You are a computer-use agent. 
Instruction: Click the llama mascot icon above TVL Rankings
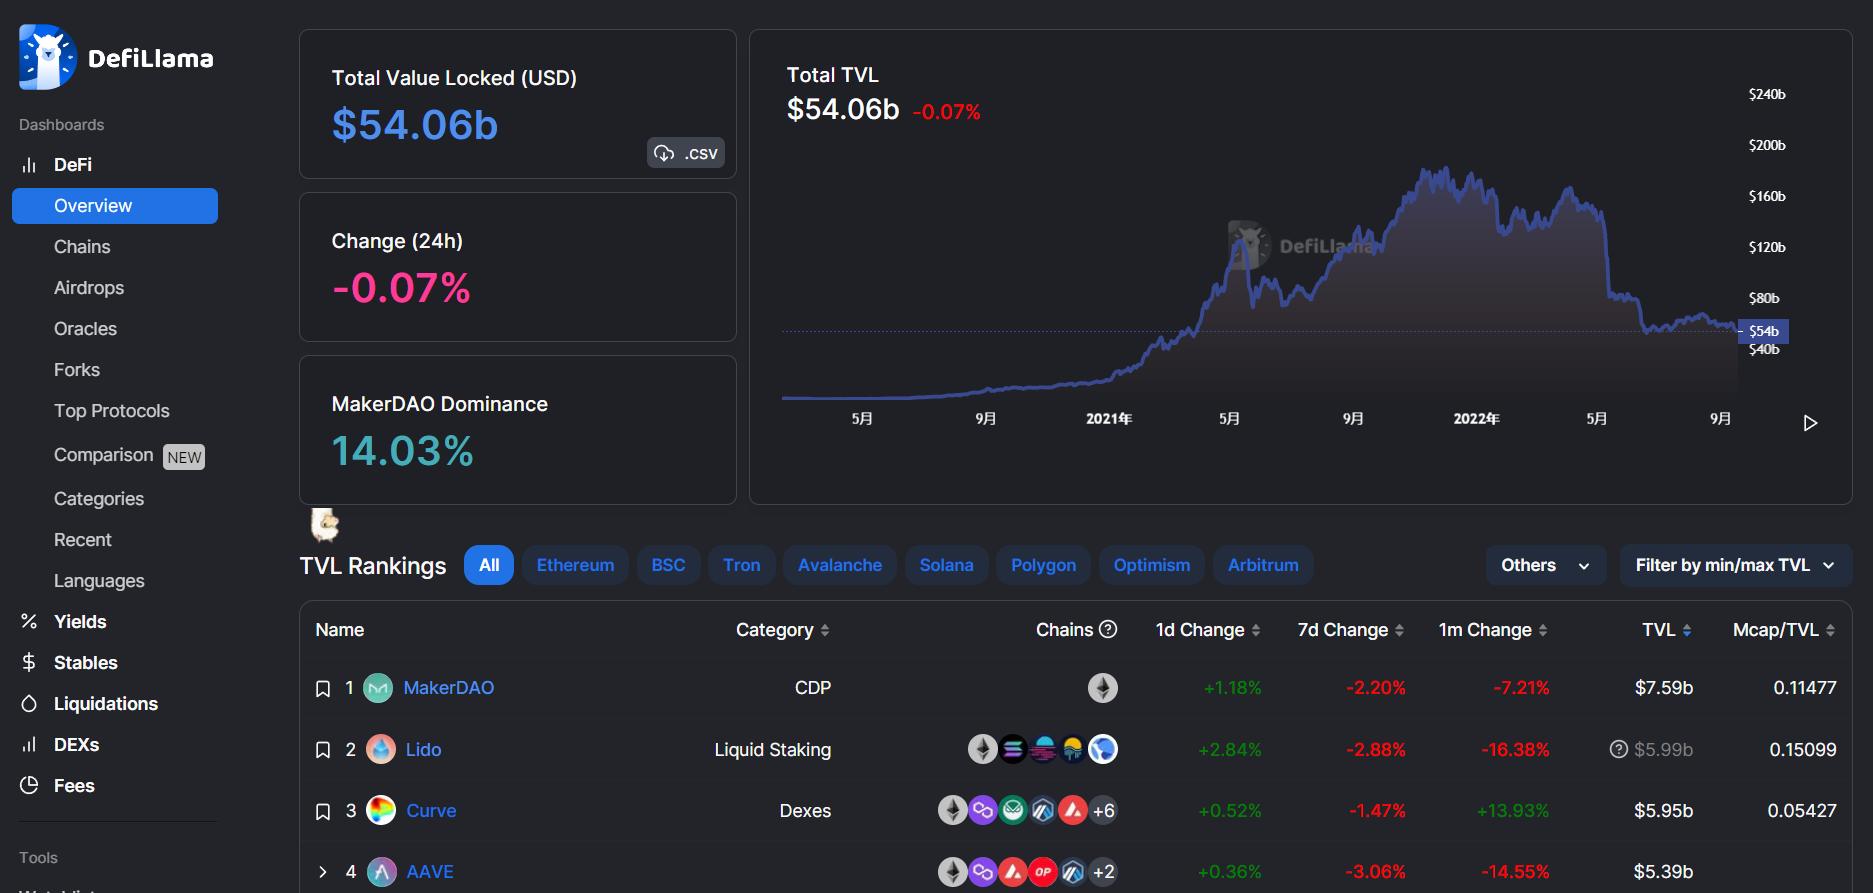click(x=324, y=524)
